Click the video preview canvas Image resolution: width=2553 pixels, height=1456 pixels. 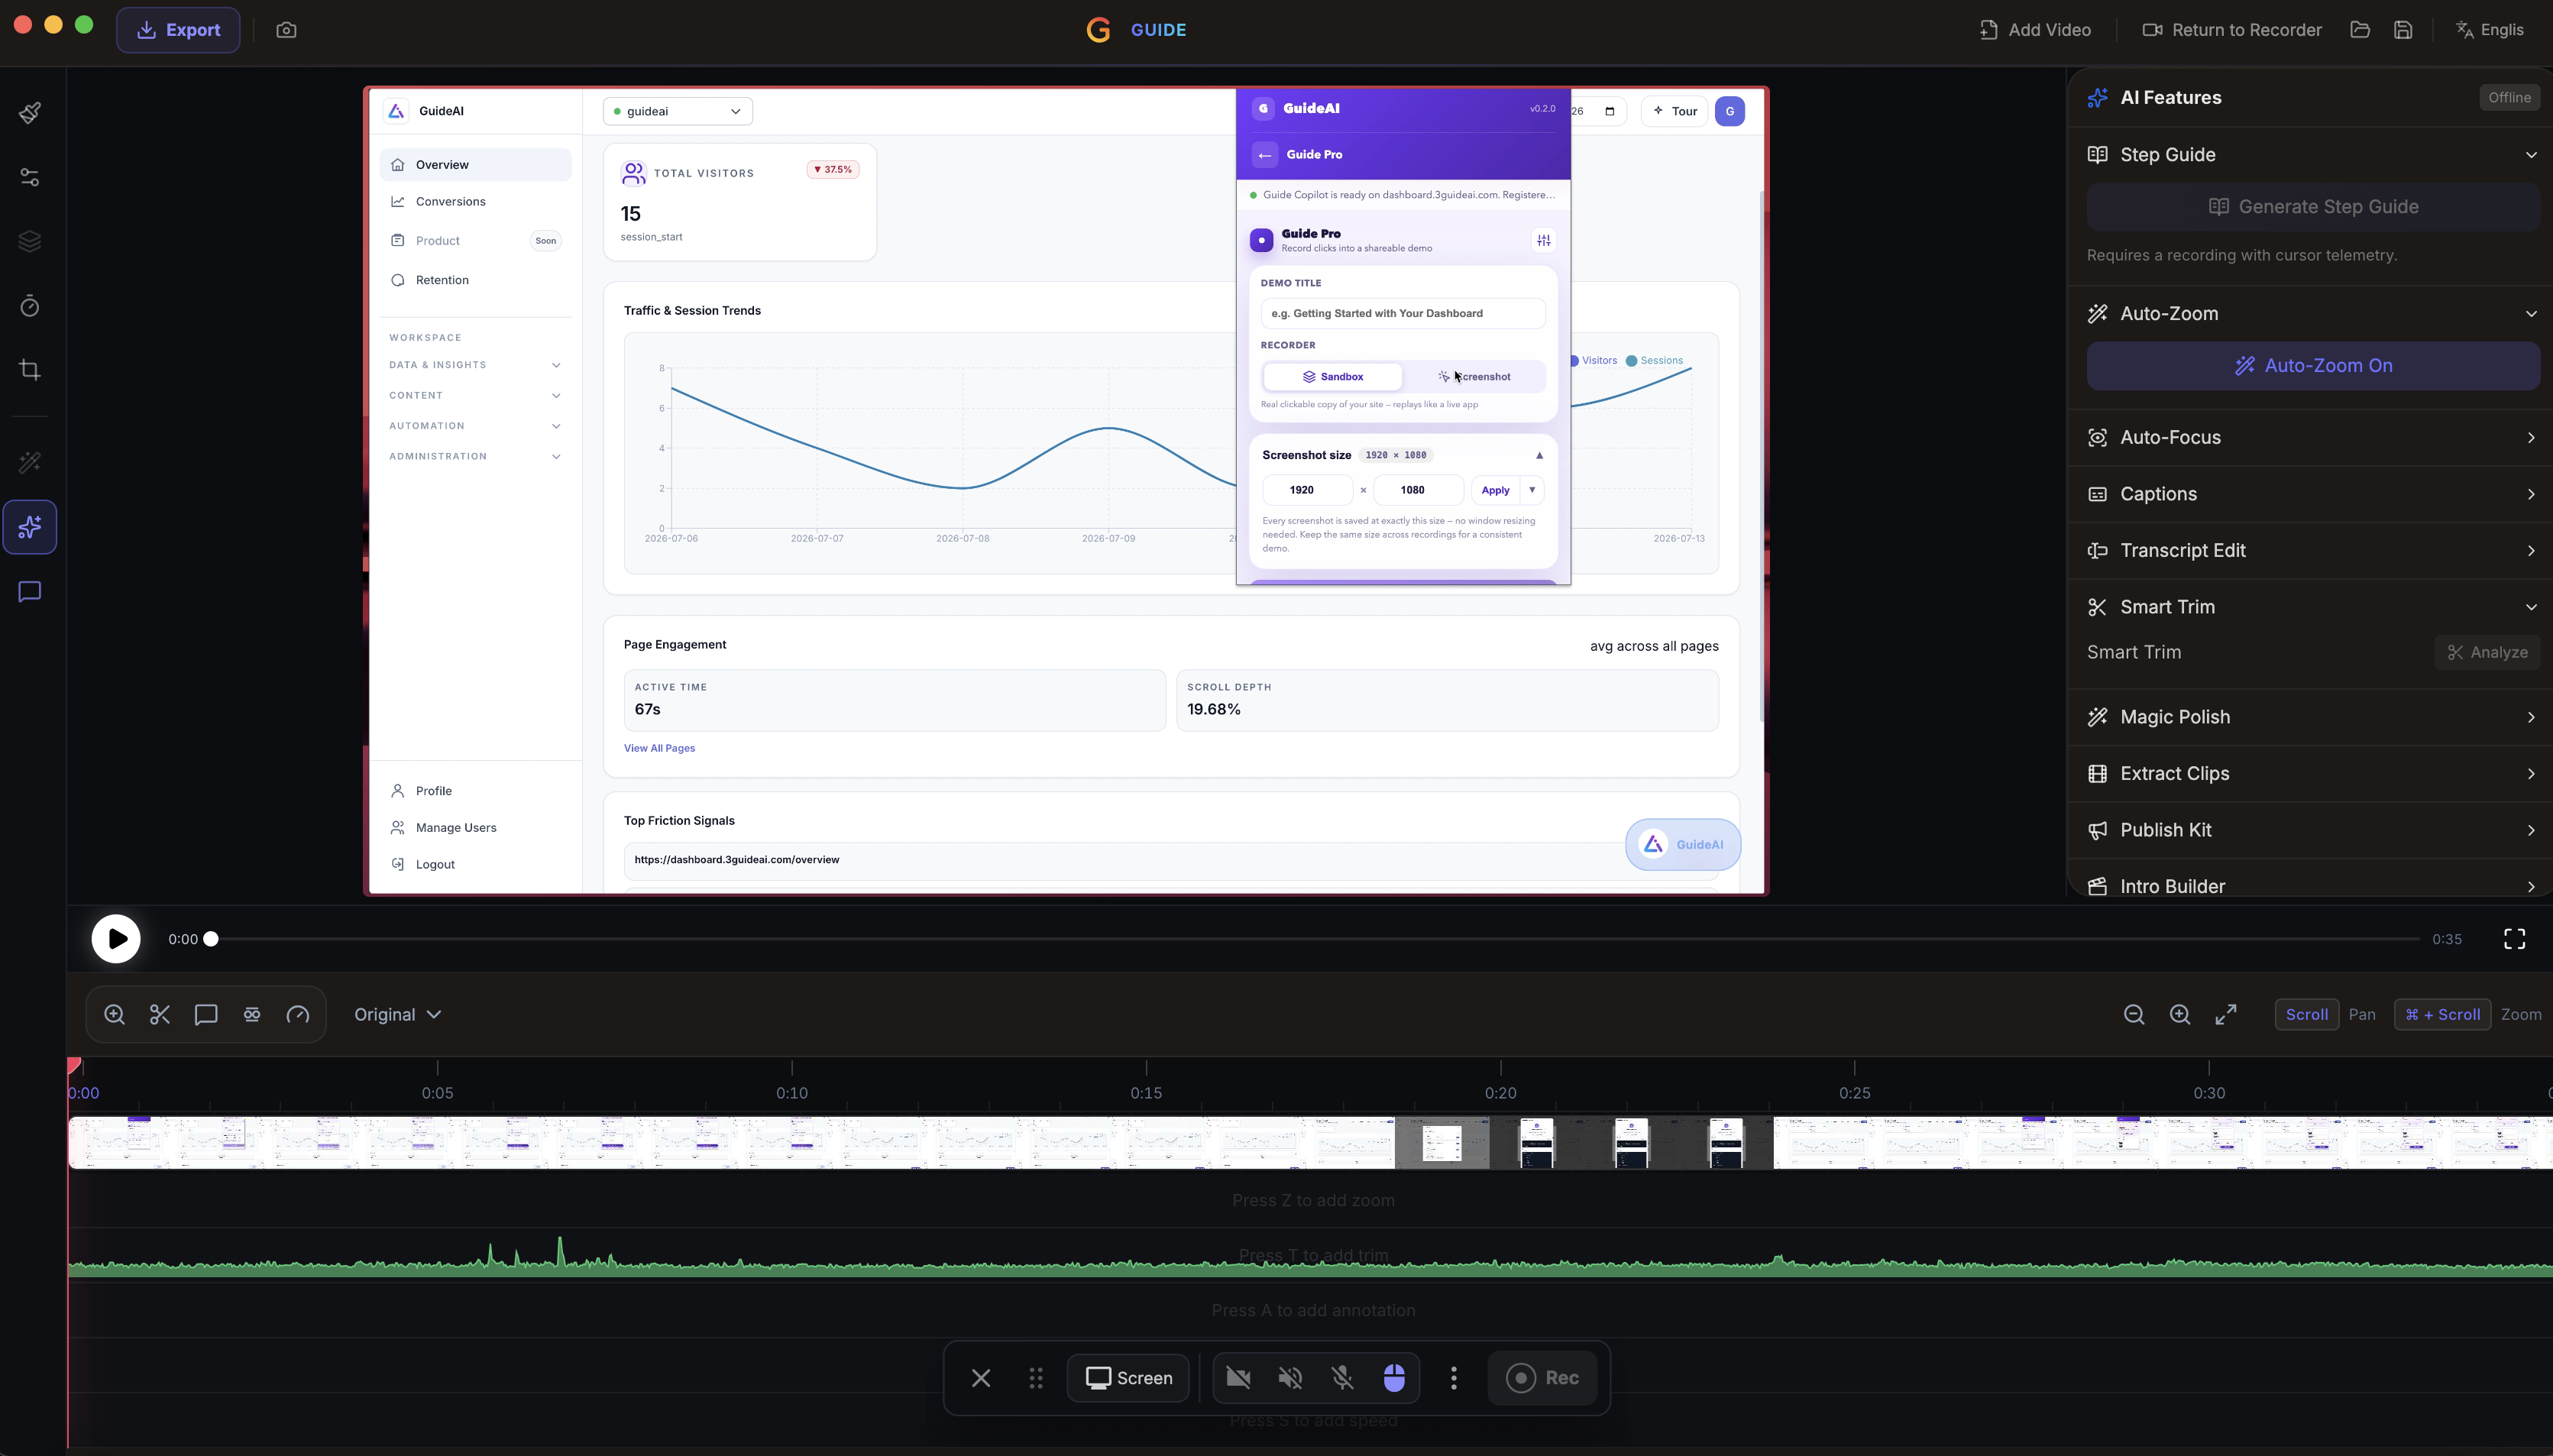pos(1066,491)
